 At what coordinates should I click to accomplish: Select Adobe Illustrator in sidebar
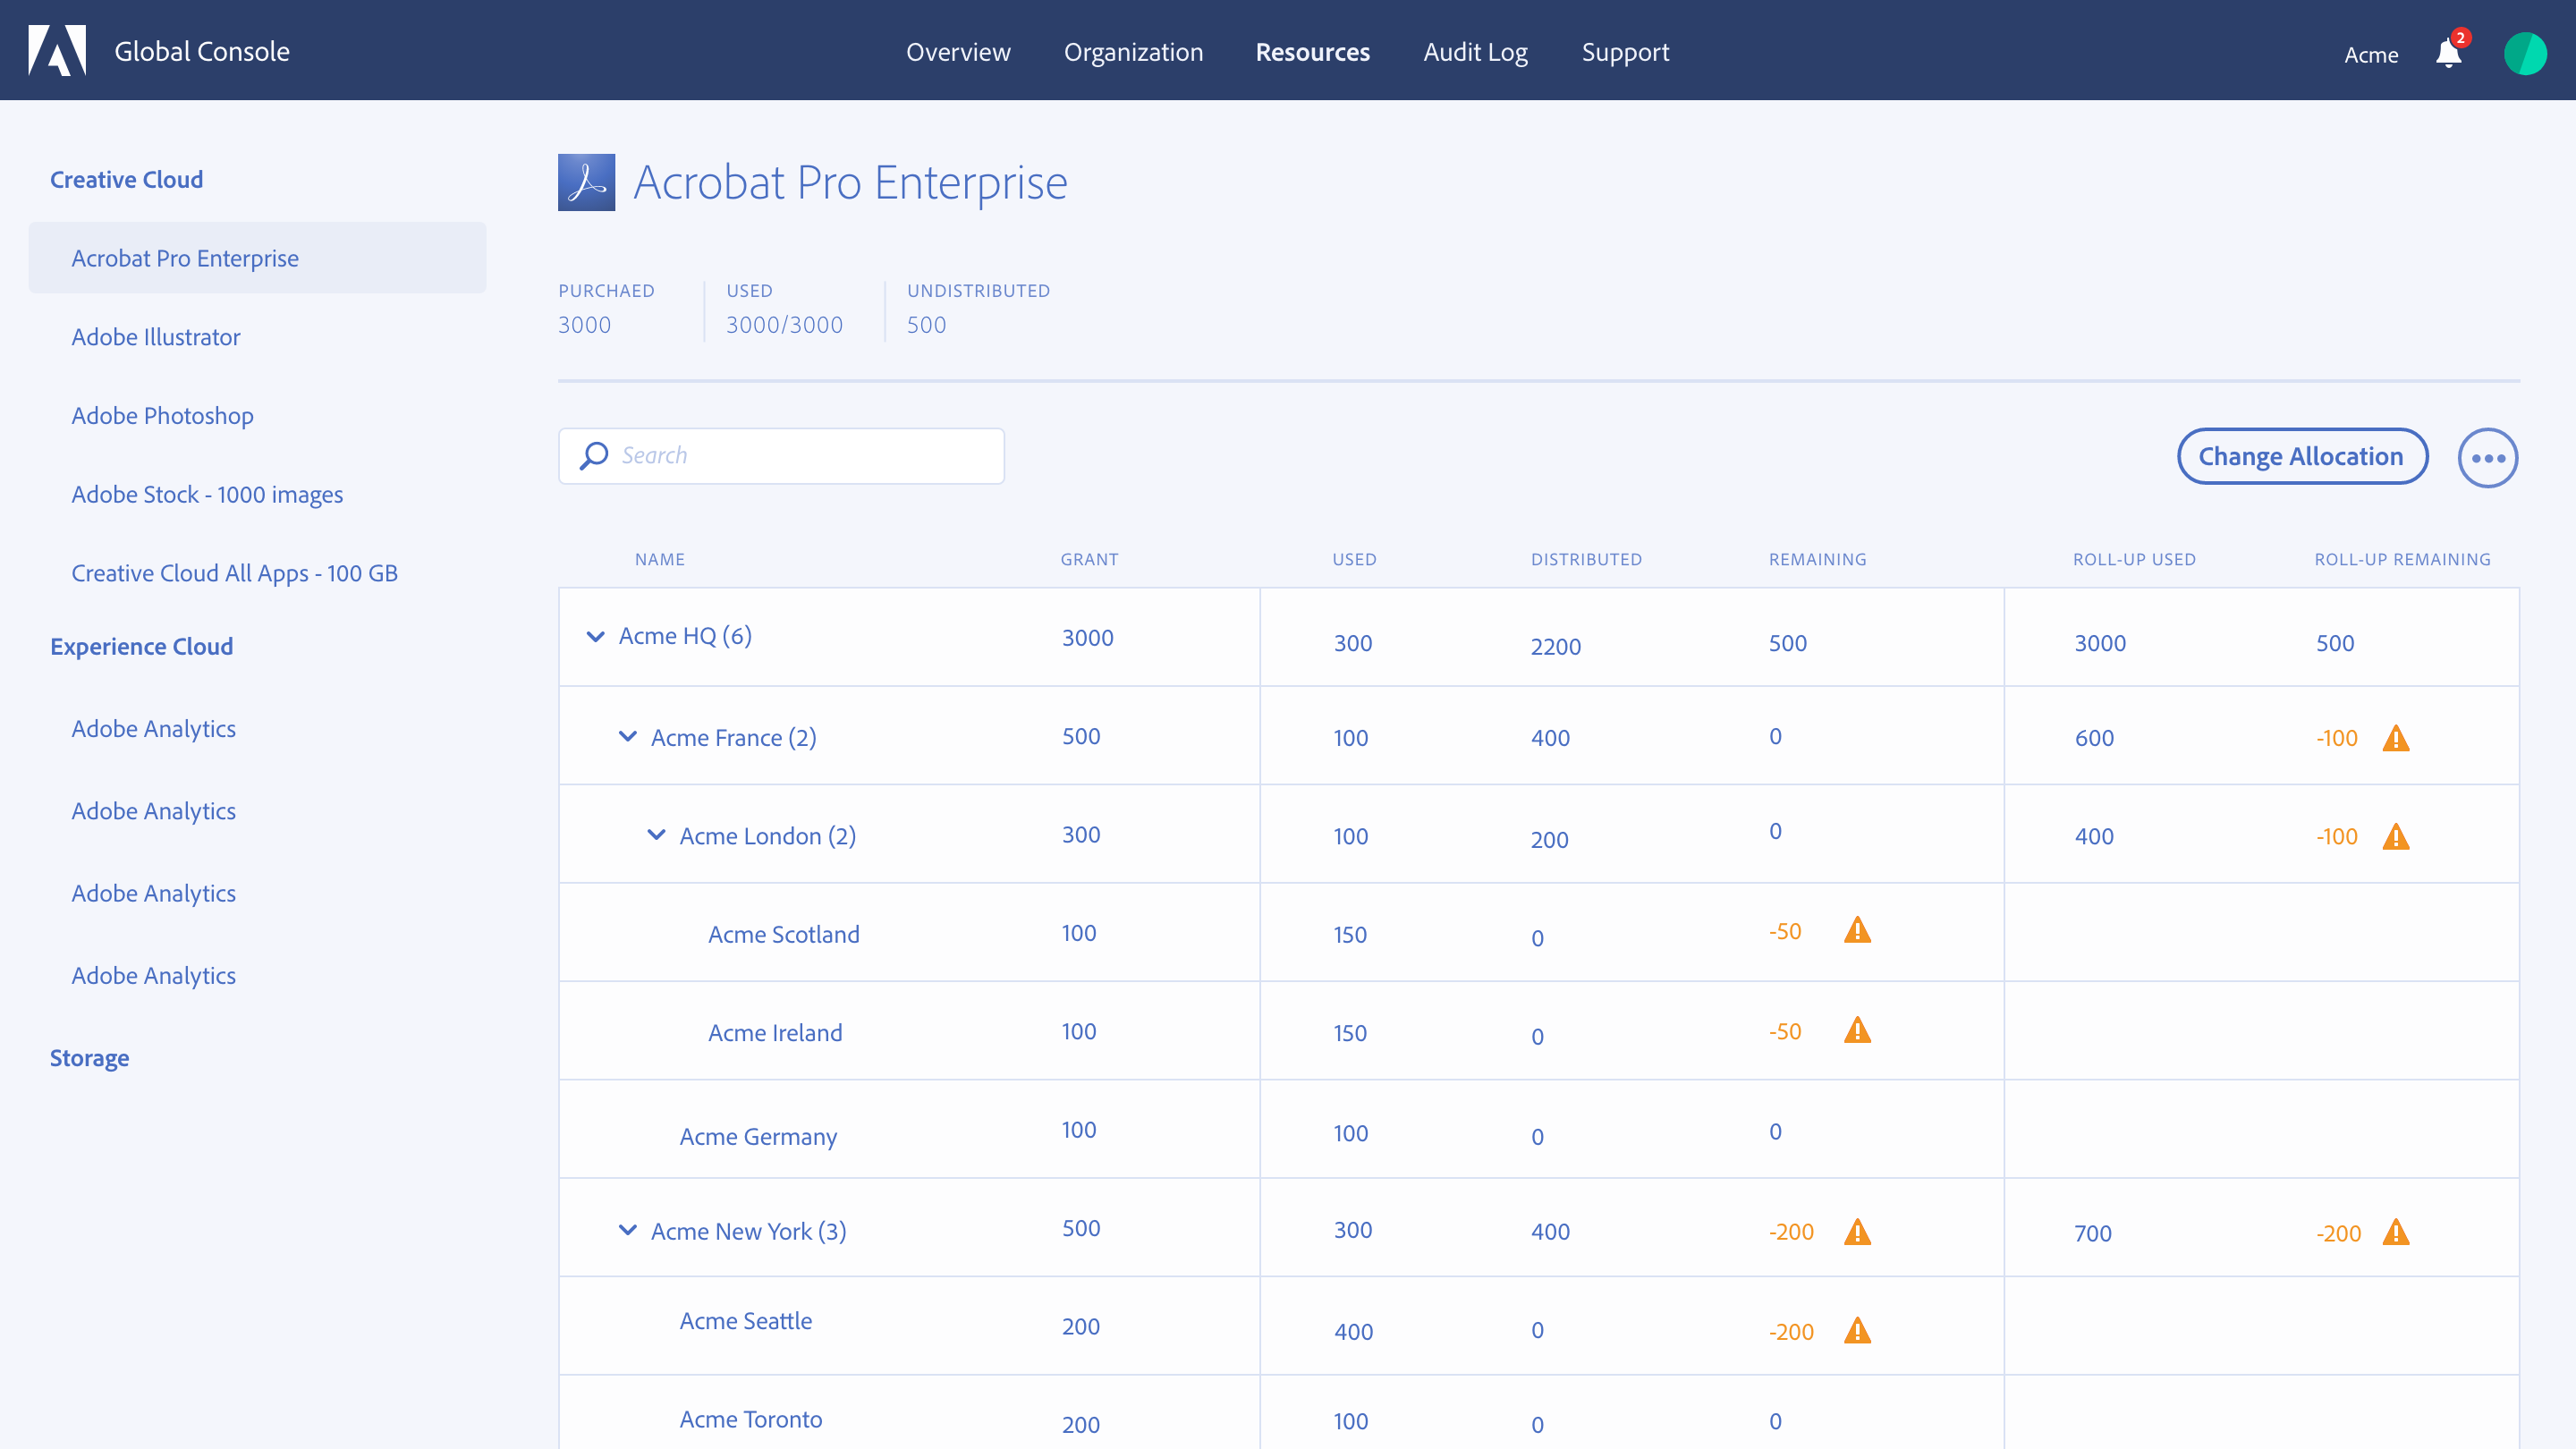pyautogui.click(x=156, y=337)
